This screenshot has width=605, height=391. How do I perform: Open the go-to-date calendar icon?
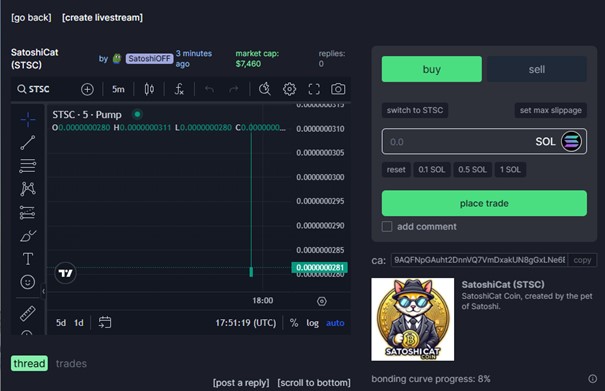pyautogui.click(x=105, y=322)
